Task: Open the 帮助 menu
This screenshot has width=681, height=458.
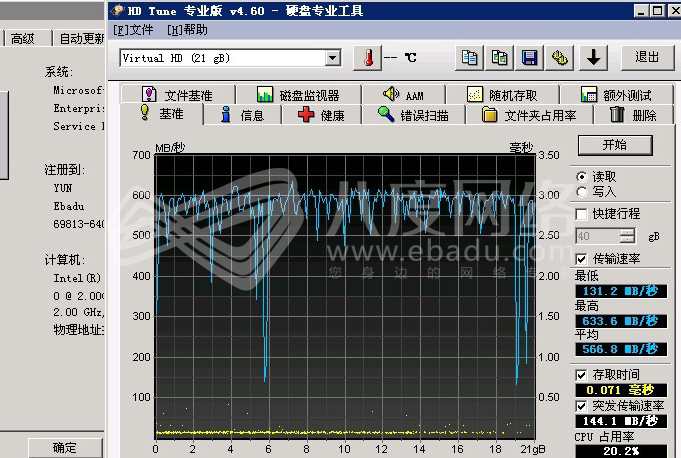Action: [187, 30]
